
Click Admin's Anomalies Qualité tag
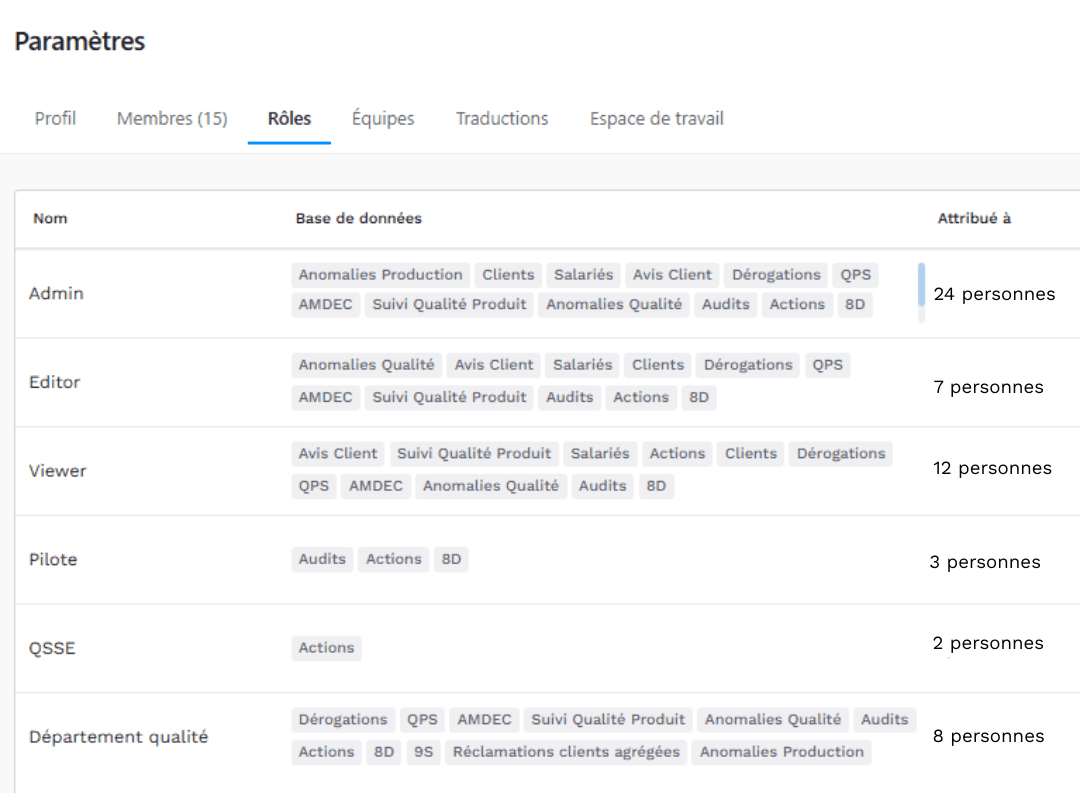(x=614, y=305)
